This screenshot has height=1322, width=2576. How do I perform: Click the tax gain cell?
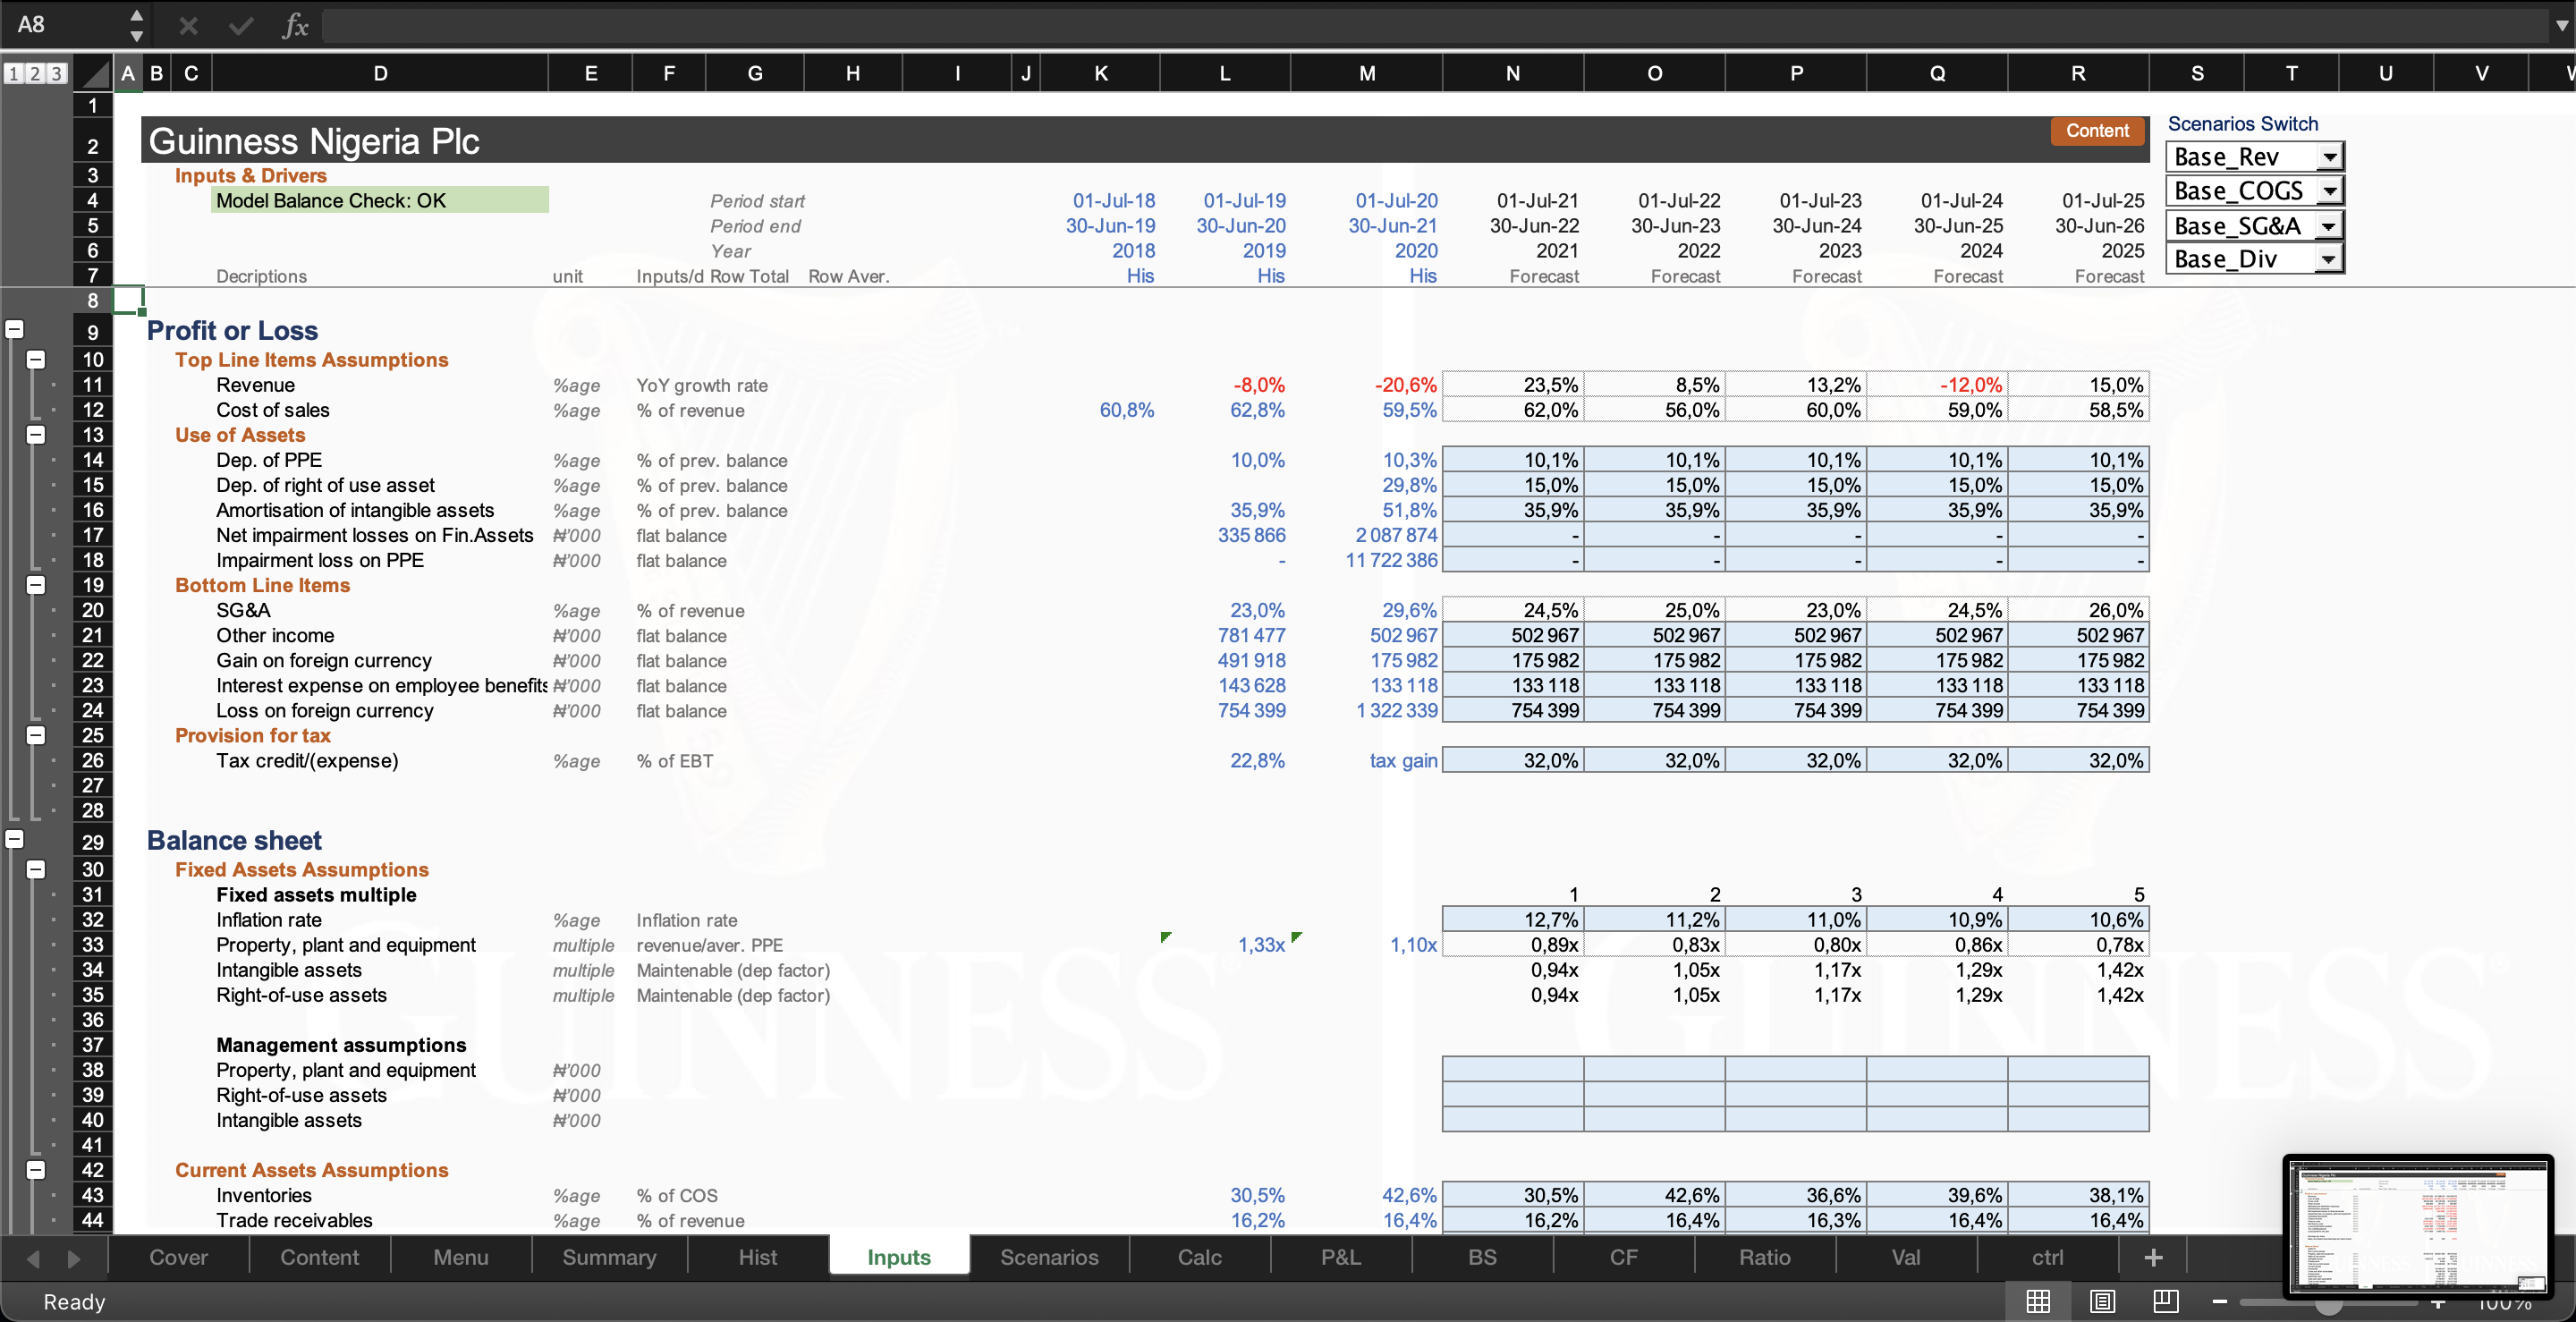1367,760
